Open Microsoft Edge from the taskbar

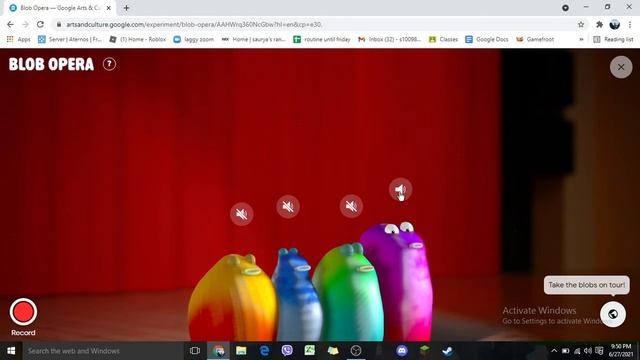point(264,351)
